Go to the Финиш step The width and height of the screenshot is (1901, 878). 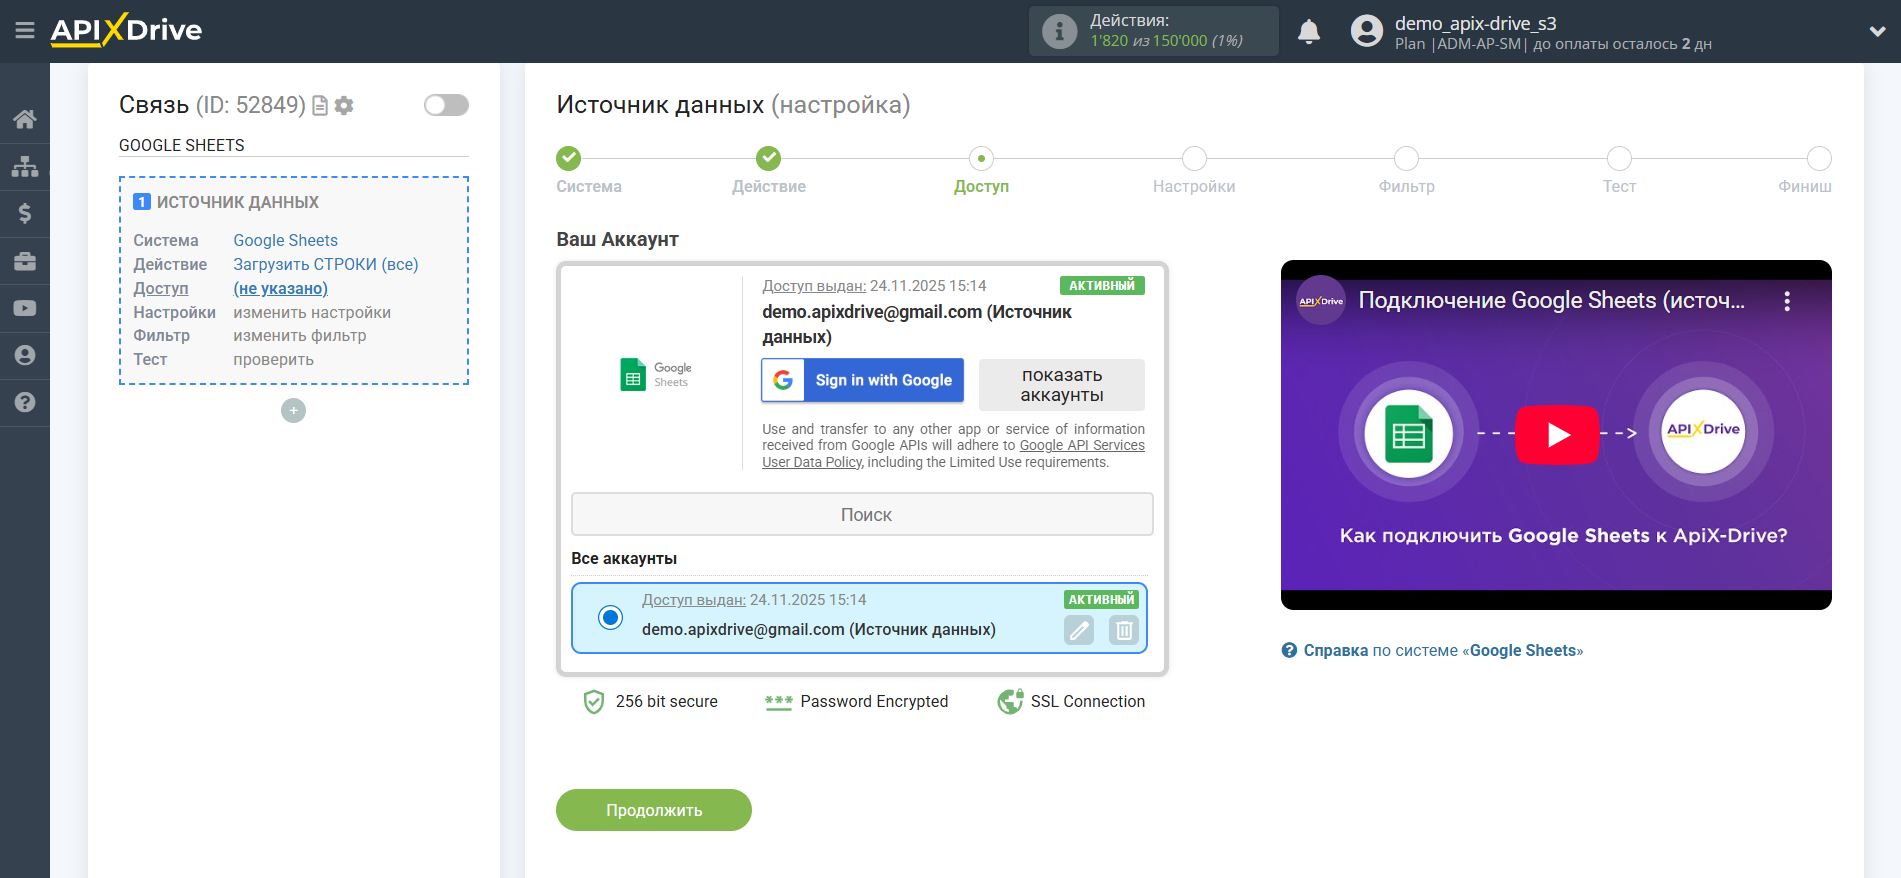click(1819, 158)
